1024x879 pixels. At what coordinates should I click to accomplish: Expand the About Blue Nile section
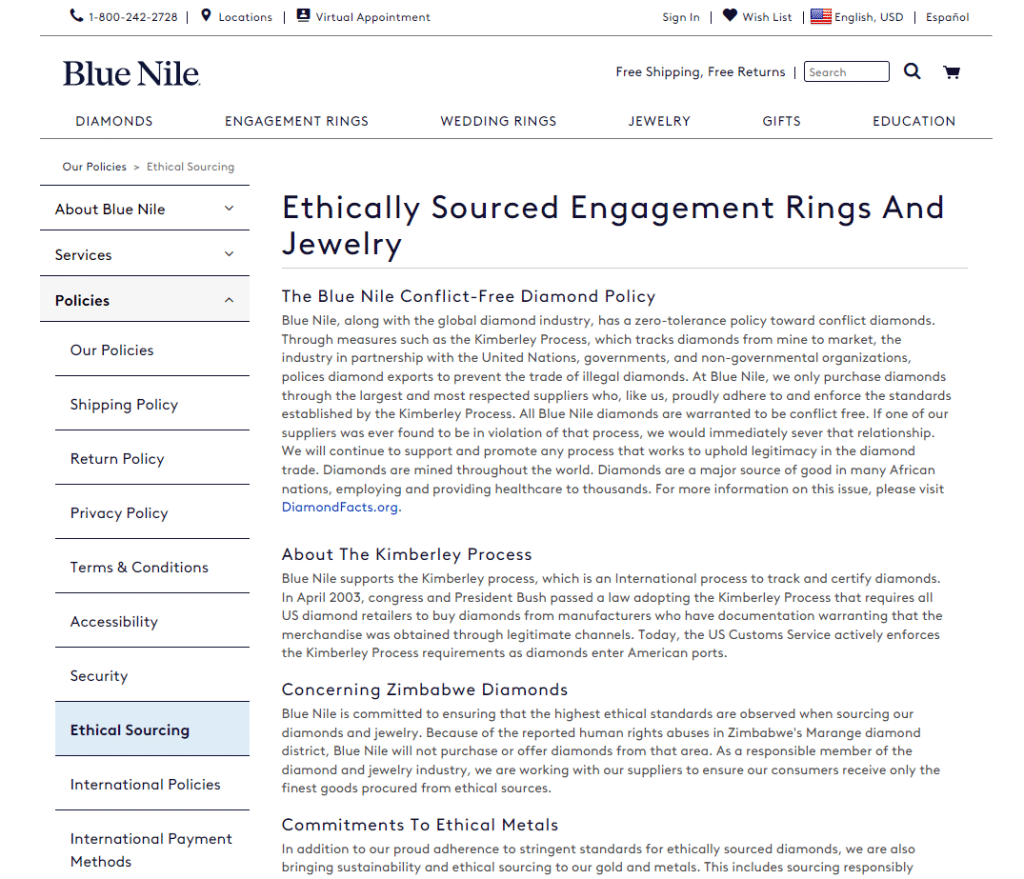(x=145, y=209)
